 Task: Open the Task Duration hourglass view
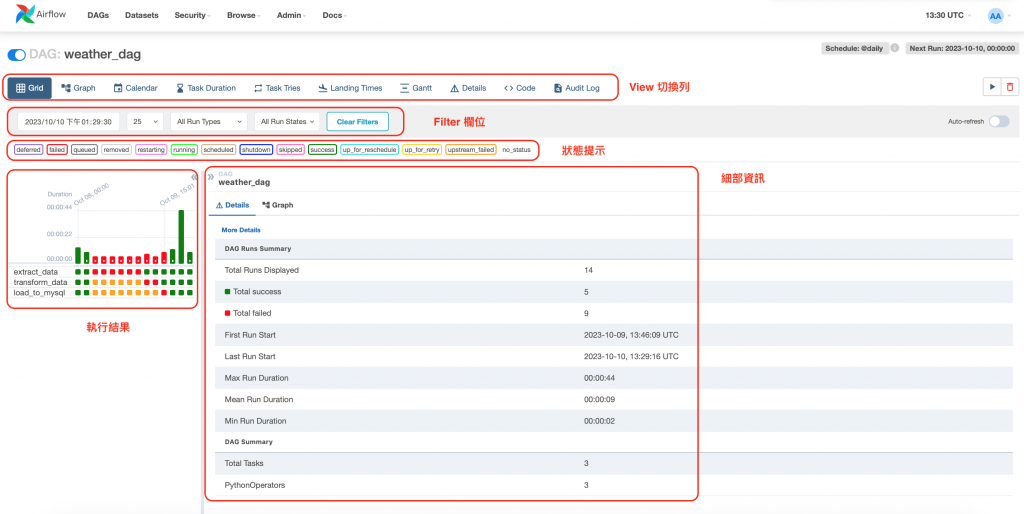[x=206, y=88]
